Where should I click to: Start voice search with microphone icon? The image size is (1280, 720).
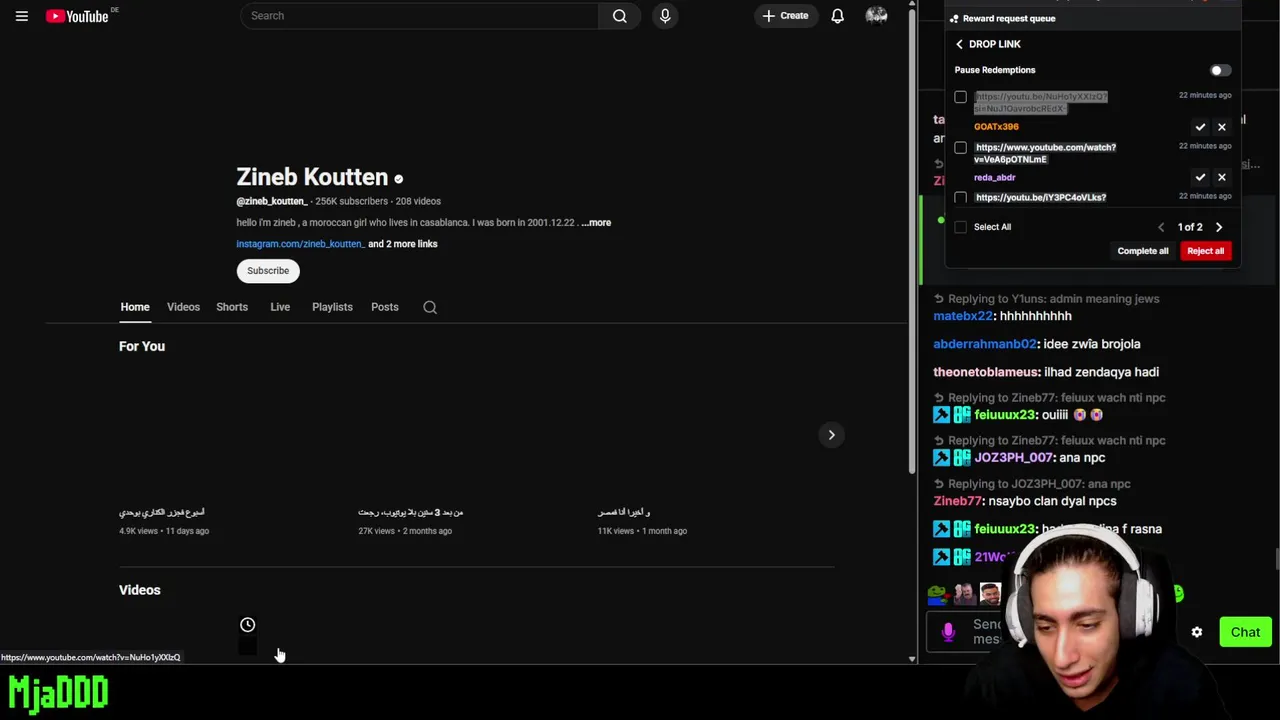665,16
